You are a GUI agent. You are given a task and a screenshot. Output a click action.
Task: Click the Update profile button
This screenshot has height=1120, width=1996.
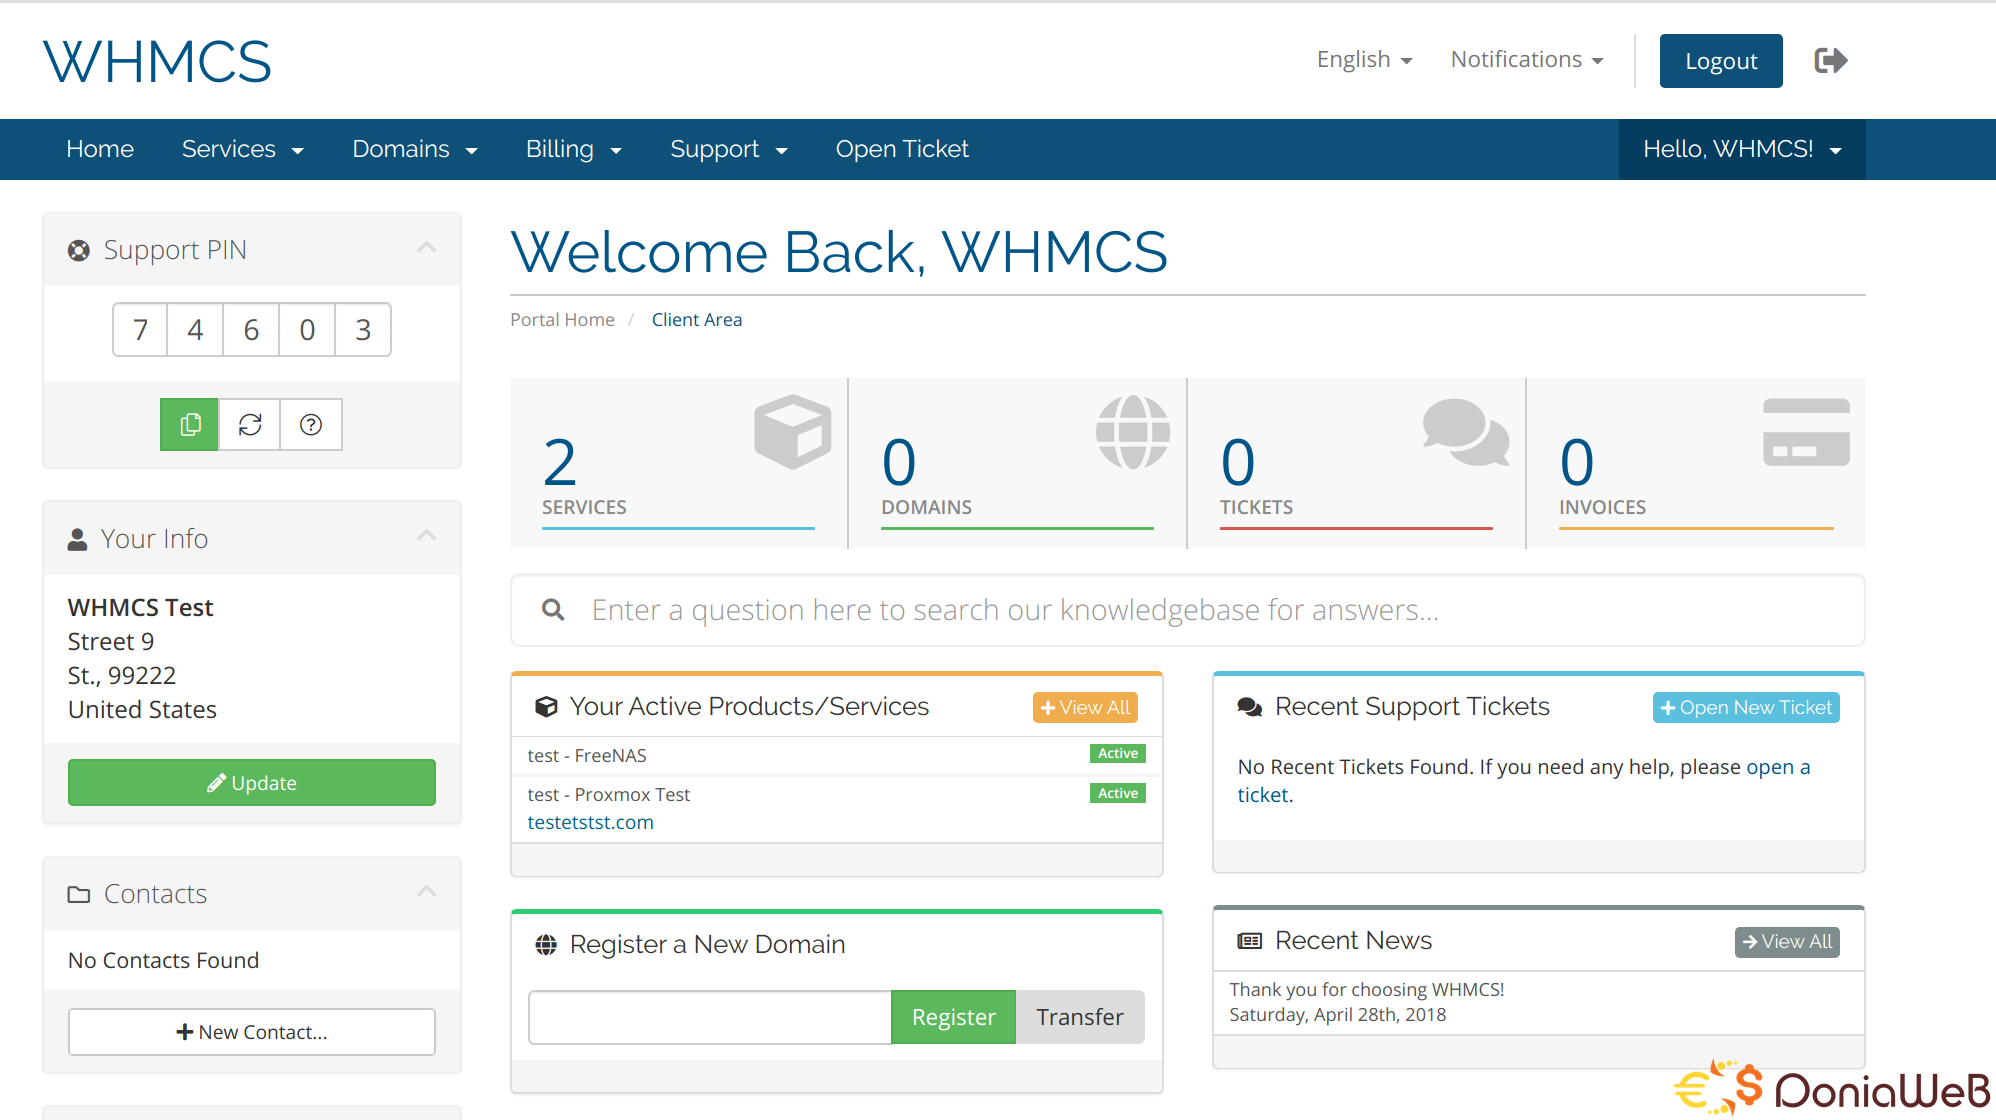[x=252, y=781]
